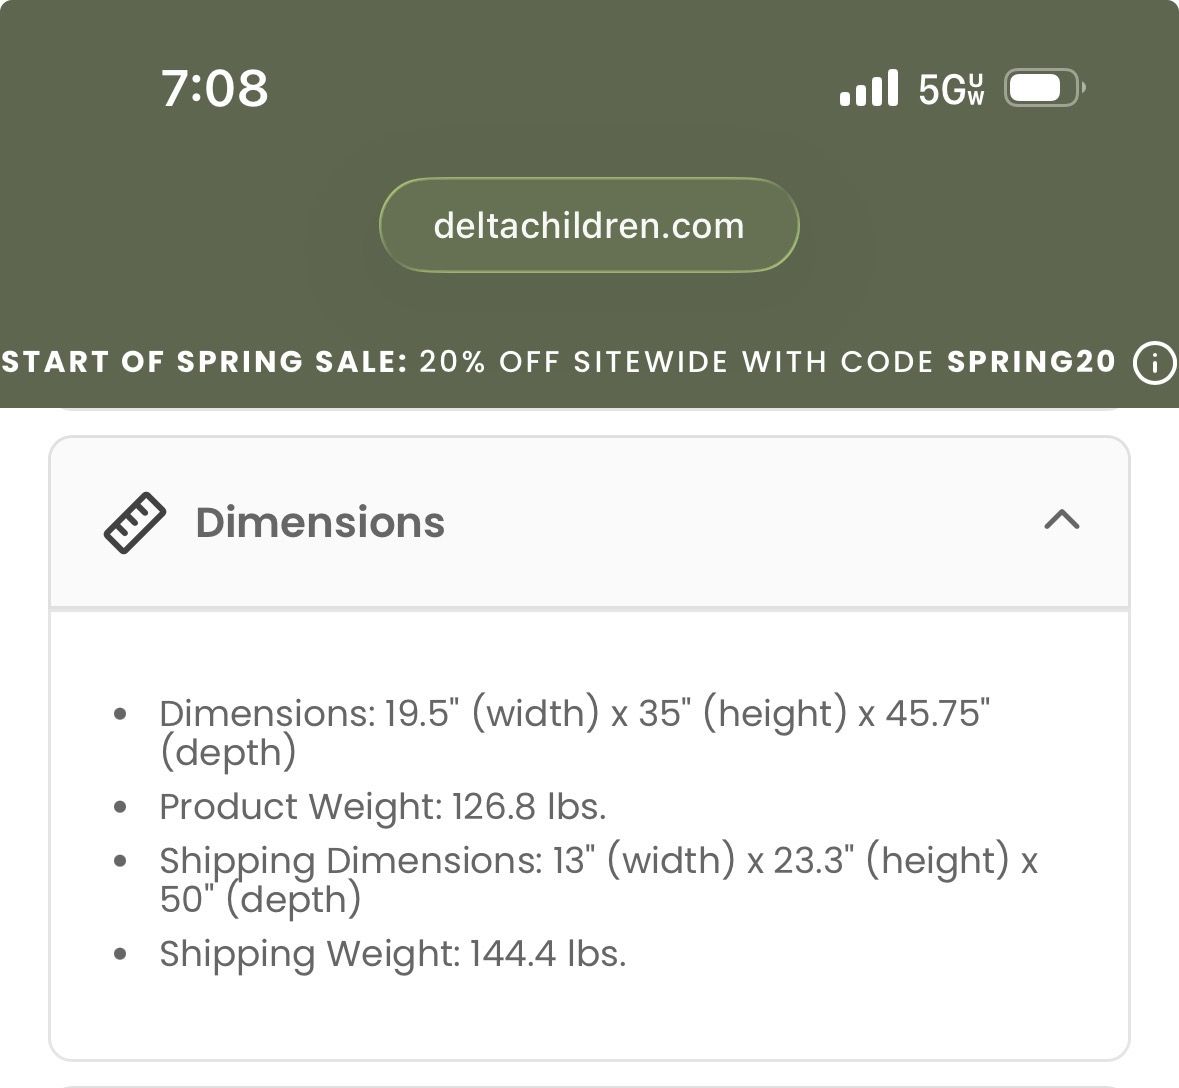Select the Product Weight 126.8 lbs line

coord(382,807)
